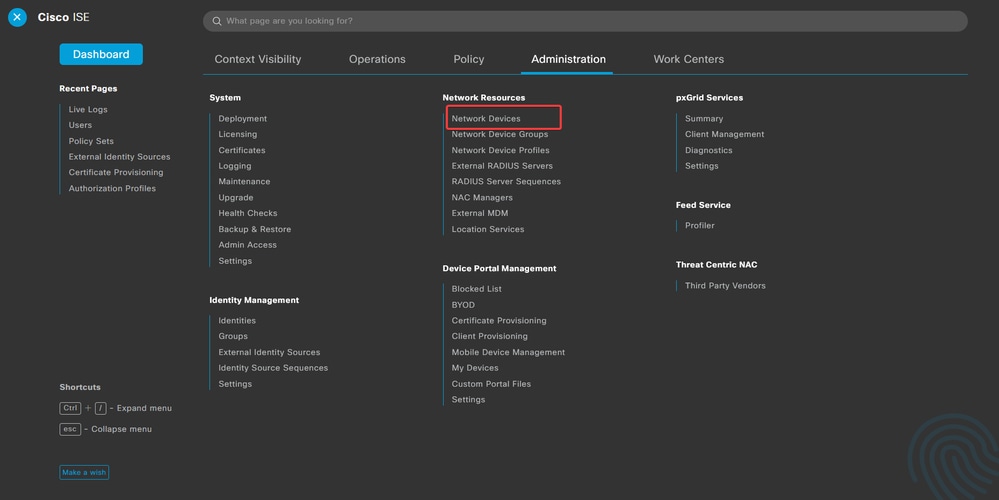
Task: Open External Identity Sources under Identity Management
Action: (269, 352)
